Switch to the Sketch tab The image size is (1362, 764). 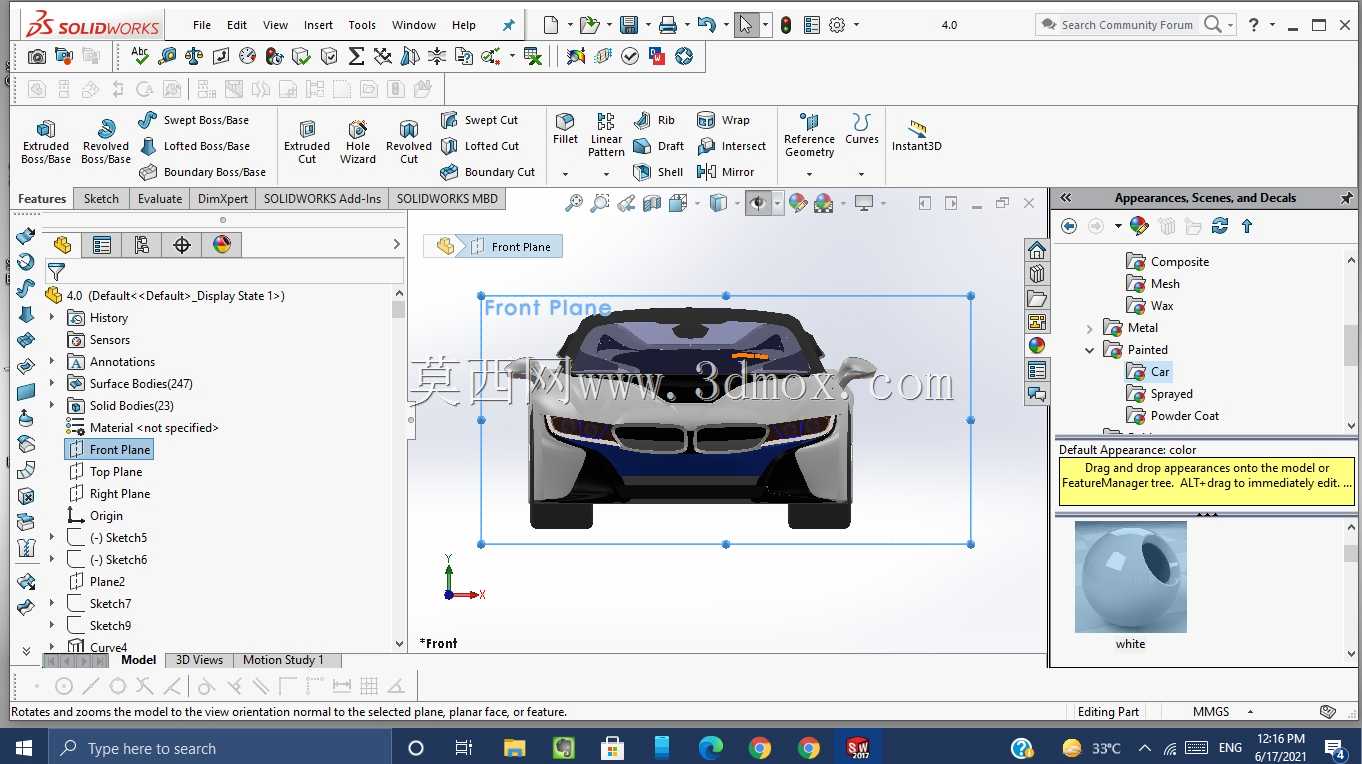101,199
